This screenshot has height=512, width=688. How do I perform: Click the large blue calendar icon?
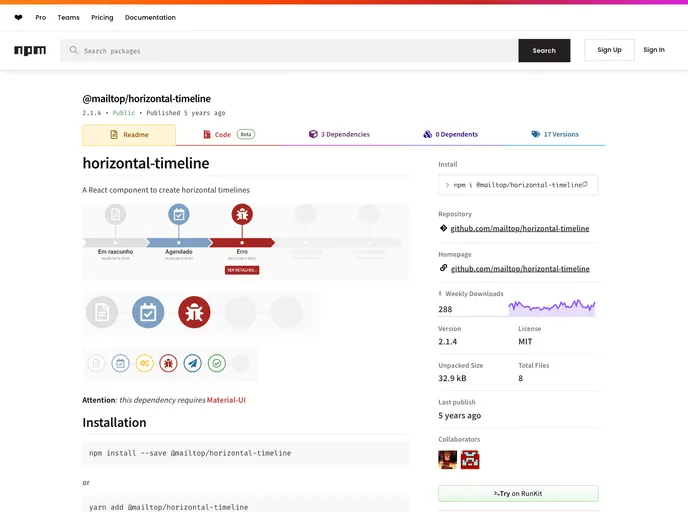(148, 312)
